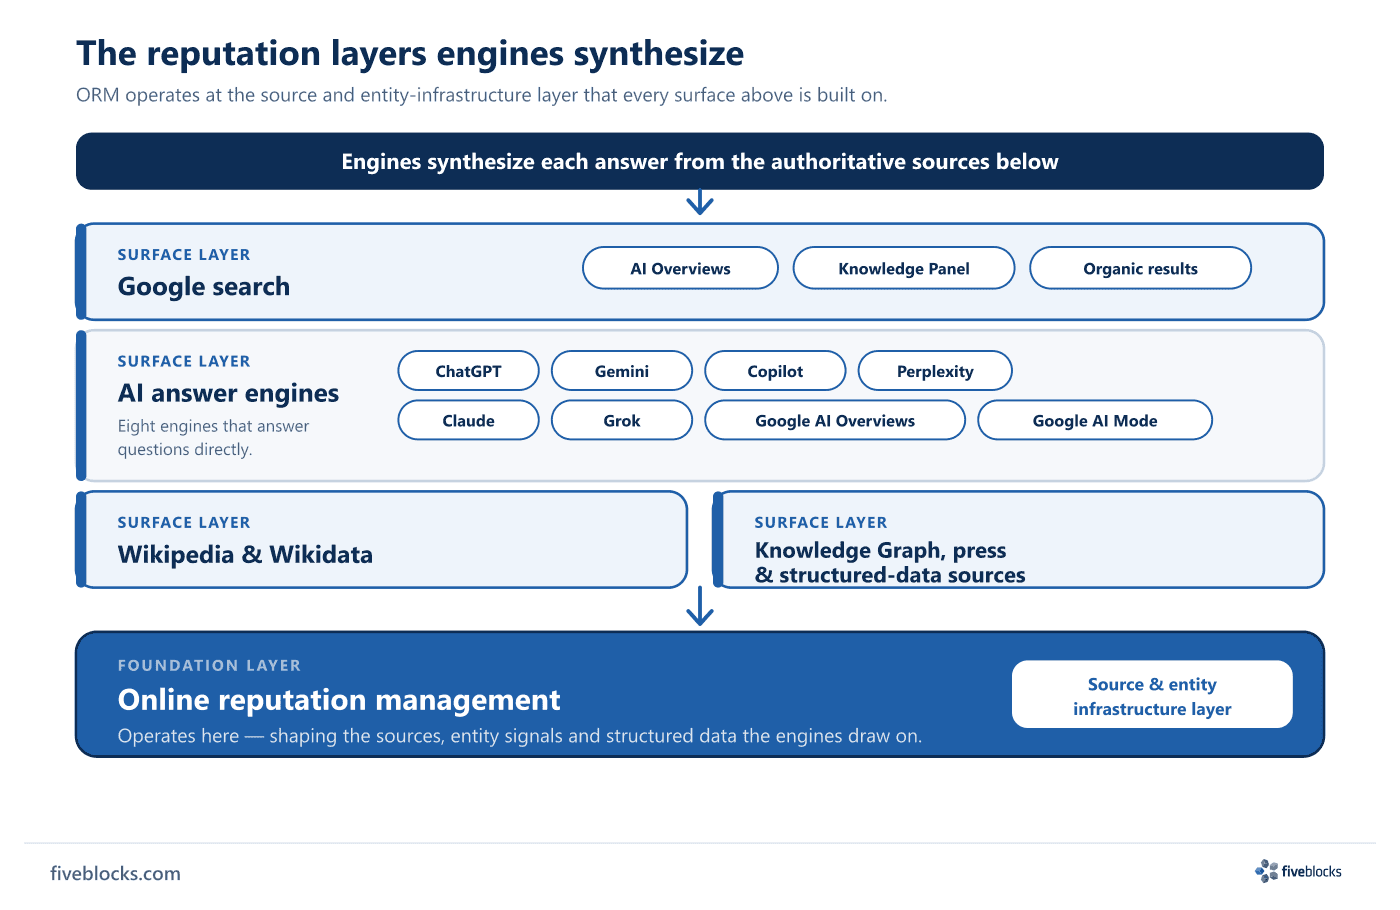Click the AI Overviews pill under Google search

[680, 268]
